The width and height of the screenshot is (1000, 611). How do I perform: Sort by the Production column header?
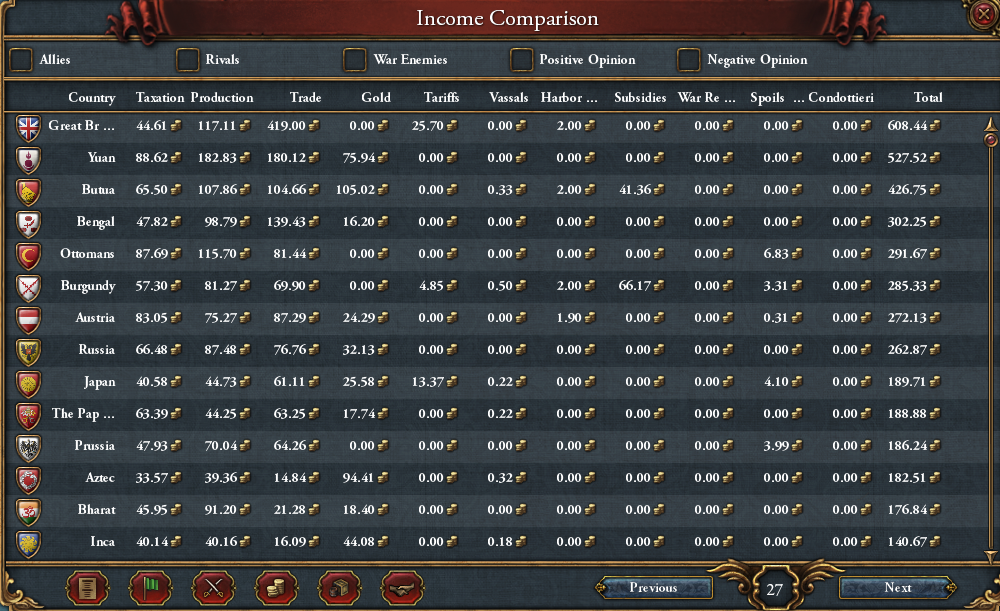tap(222, 98)
